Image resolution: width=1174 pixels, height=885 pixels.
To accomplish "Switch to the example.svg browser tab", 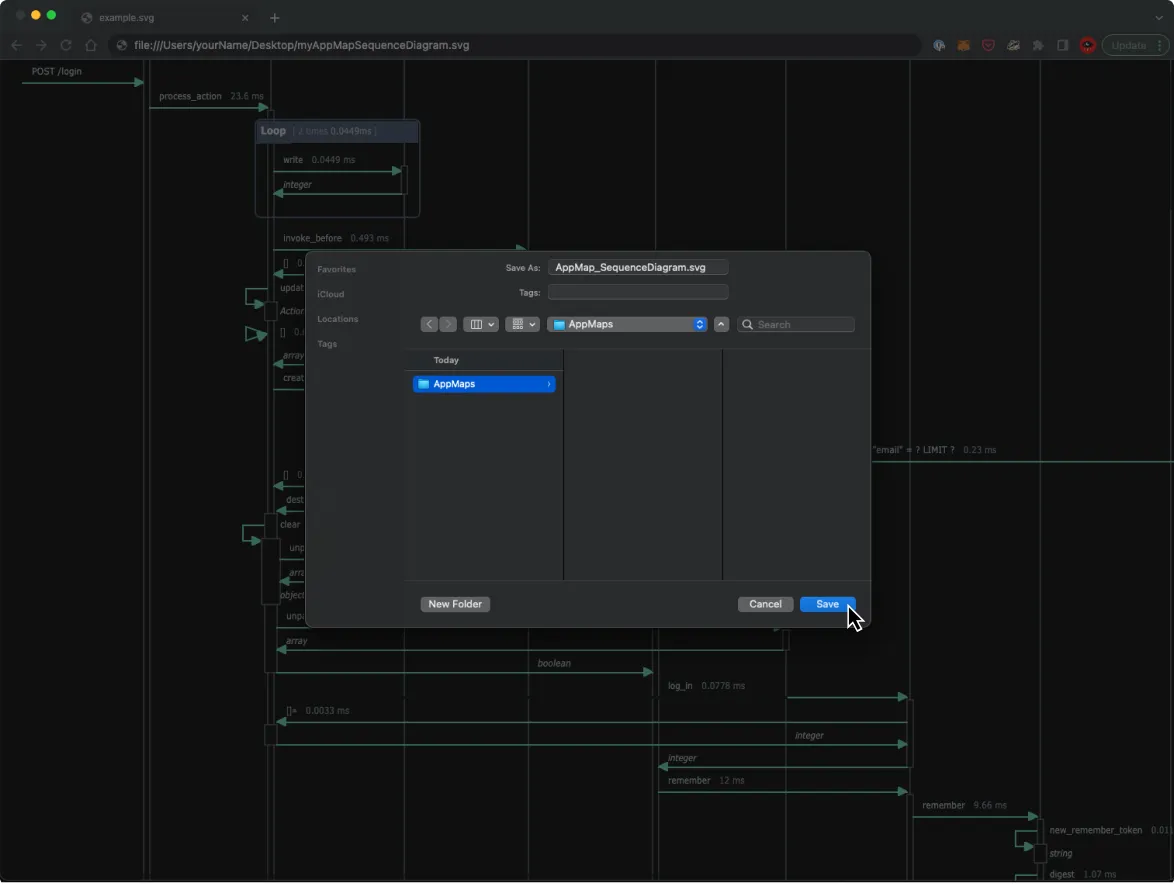I will click(165, 17).
